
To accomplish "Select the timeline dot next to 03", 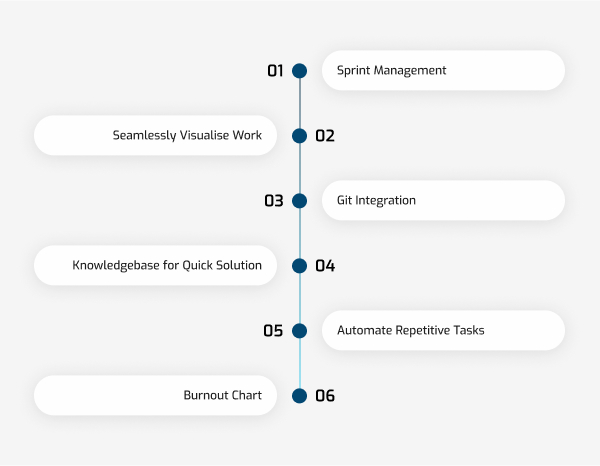I will click(x=299, y=201).
